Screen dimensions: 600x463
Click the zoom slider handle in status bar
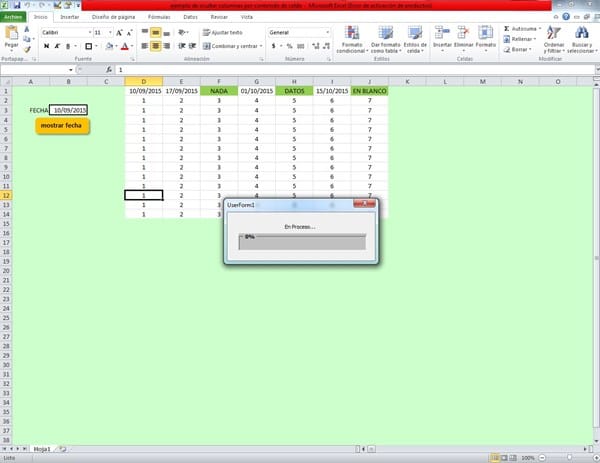point(569,458)
